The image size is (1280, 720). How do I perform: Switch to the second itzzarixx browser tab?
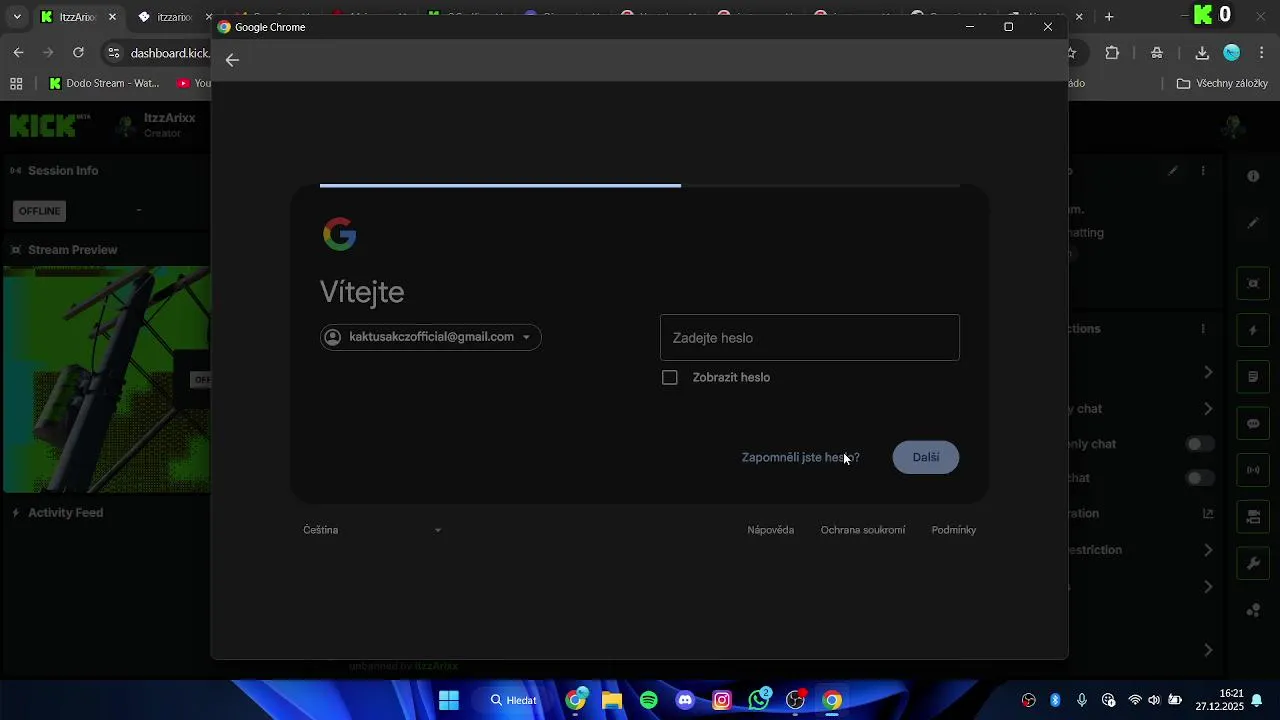172,17
